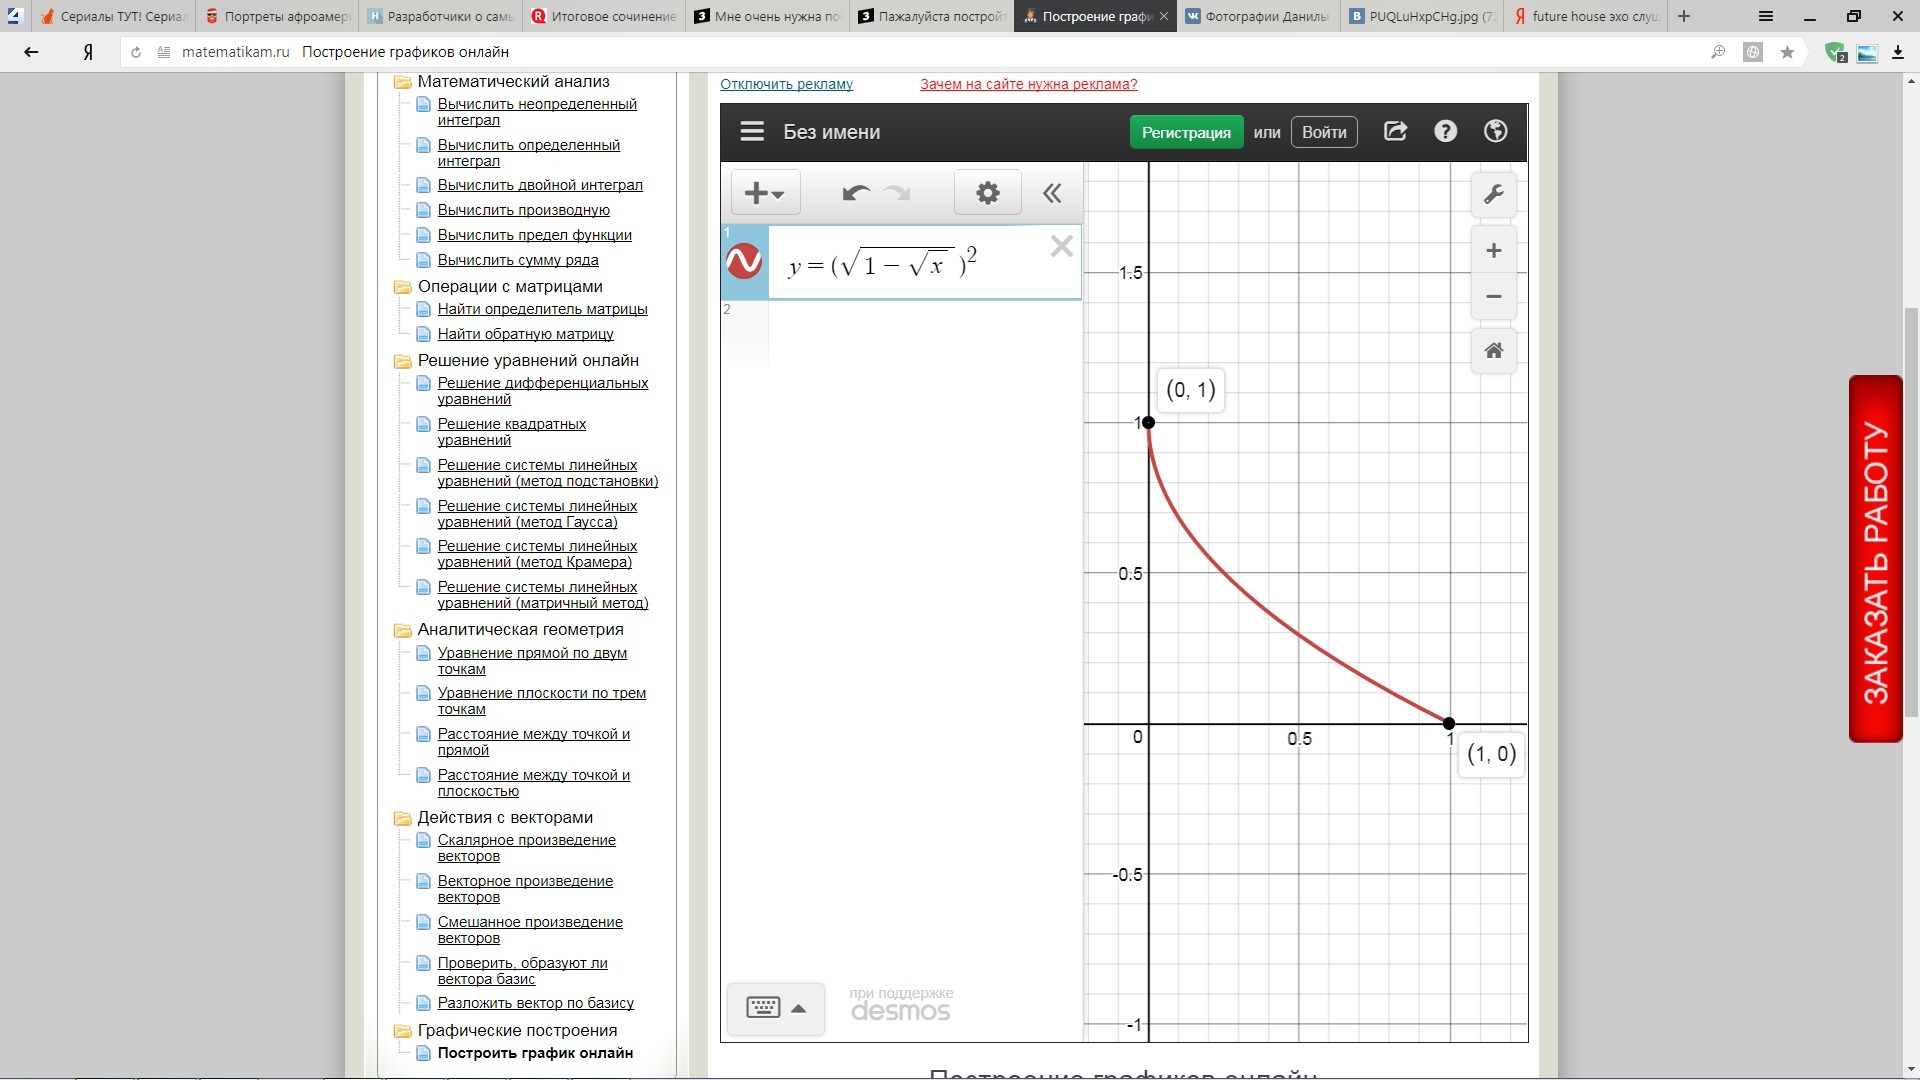Click the Регистрация button
This screenshot has width=1920, height=1080.
pos(1186,132)
